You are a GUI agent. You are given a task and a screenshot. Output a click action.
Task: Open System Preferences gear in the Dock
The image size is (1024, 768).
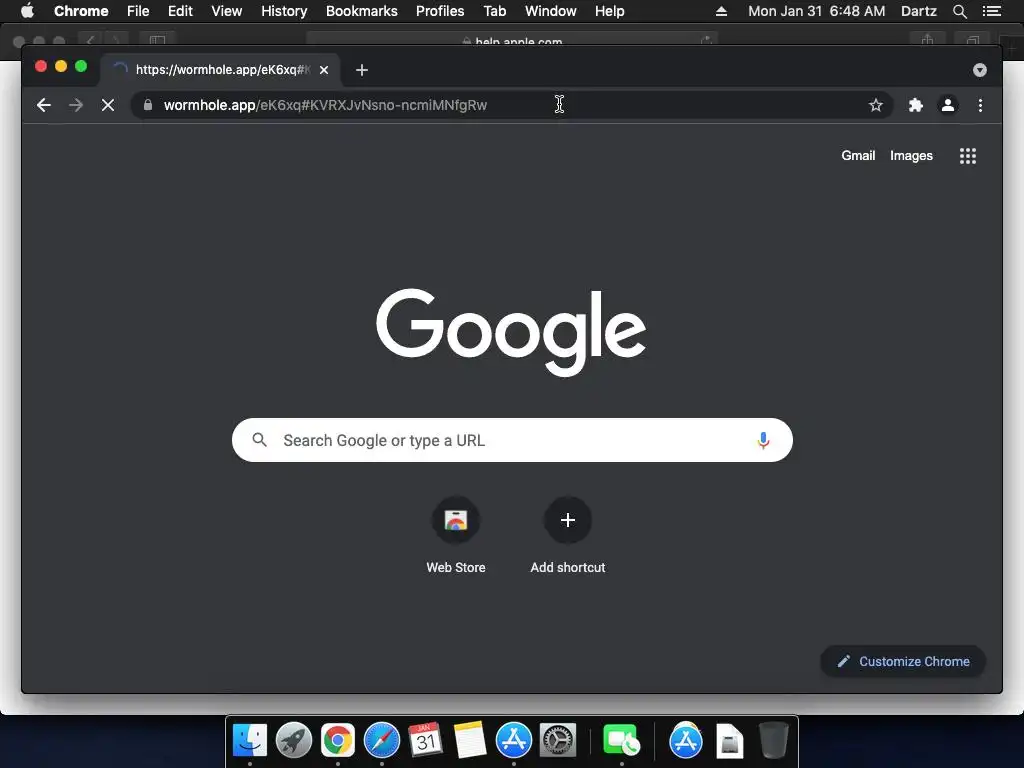coord(558,741)
